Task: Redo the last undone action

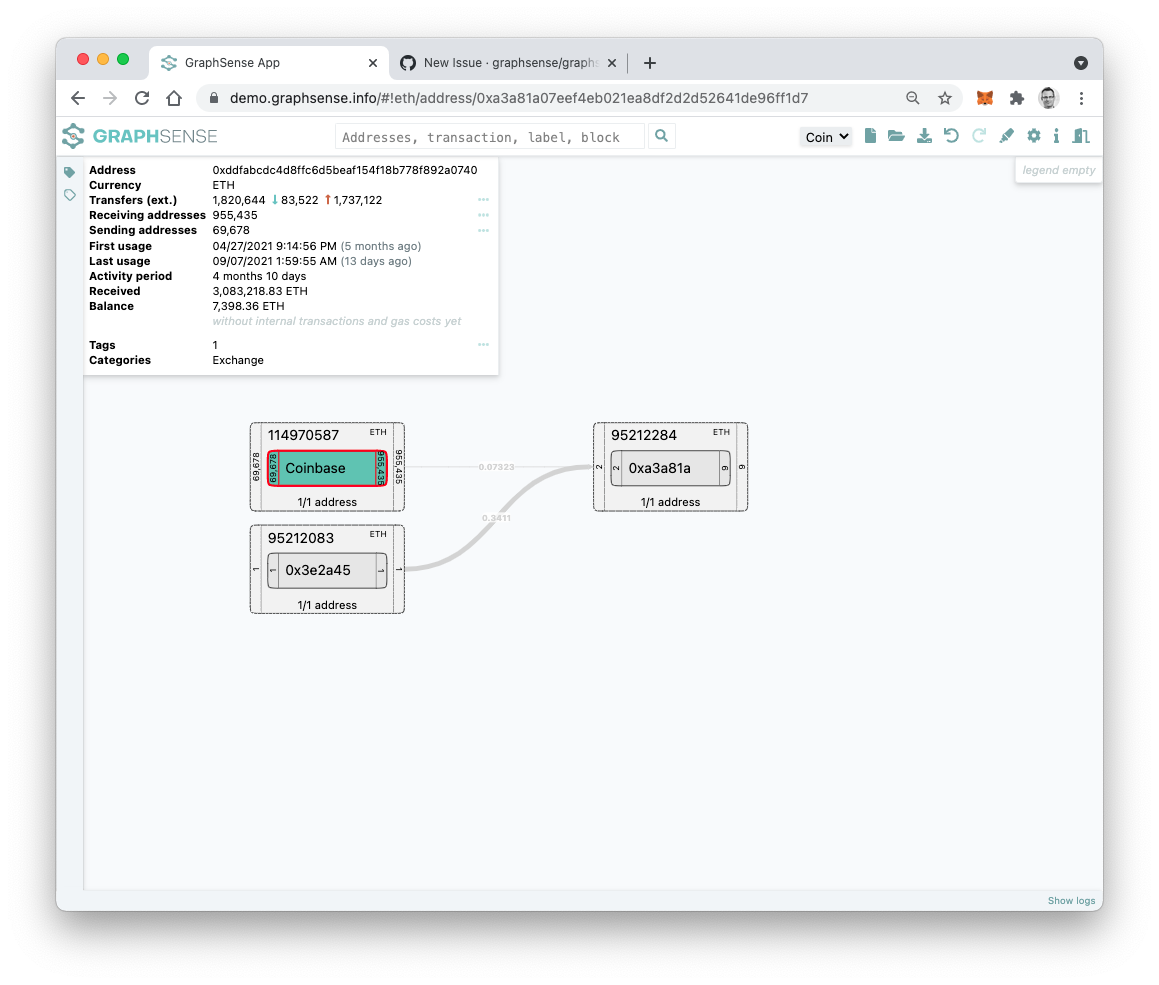Action: [x=978, y=135]
